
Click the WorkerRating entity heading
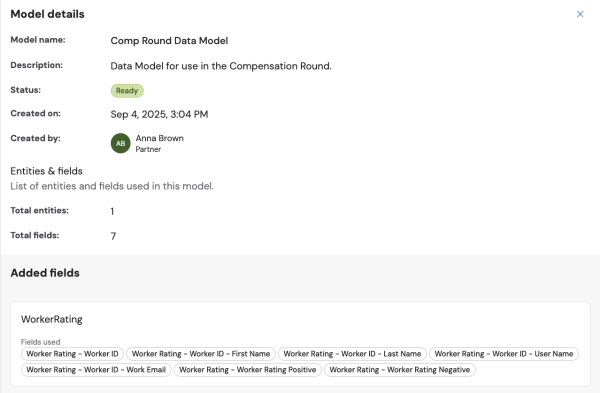click(x=52, y=319)
